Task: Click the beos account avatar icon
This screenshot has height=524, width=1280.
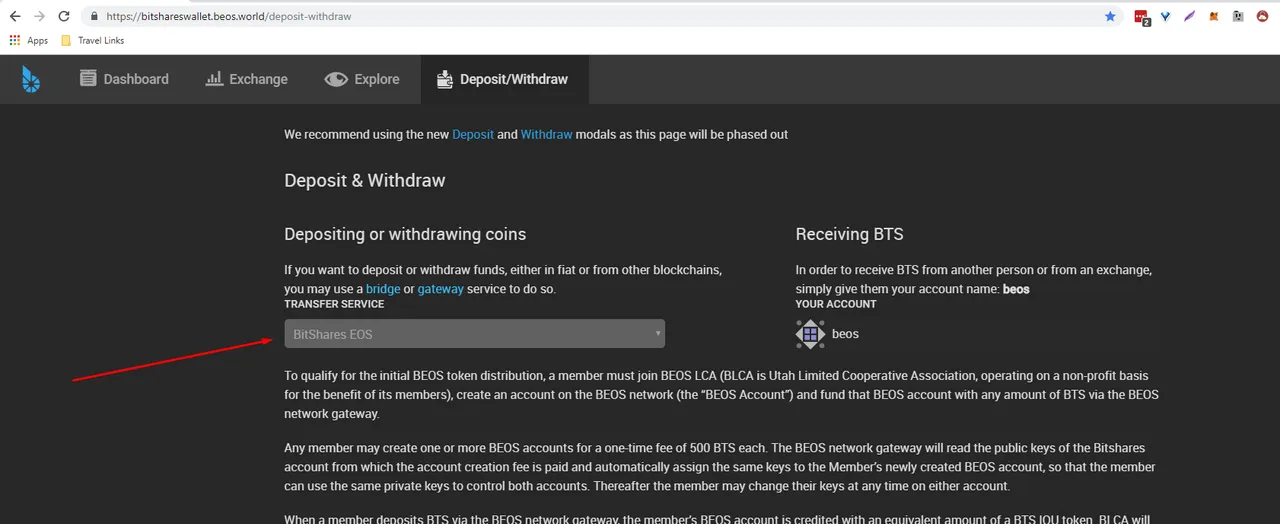Action: 810,334
